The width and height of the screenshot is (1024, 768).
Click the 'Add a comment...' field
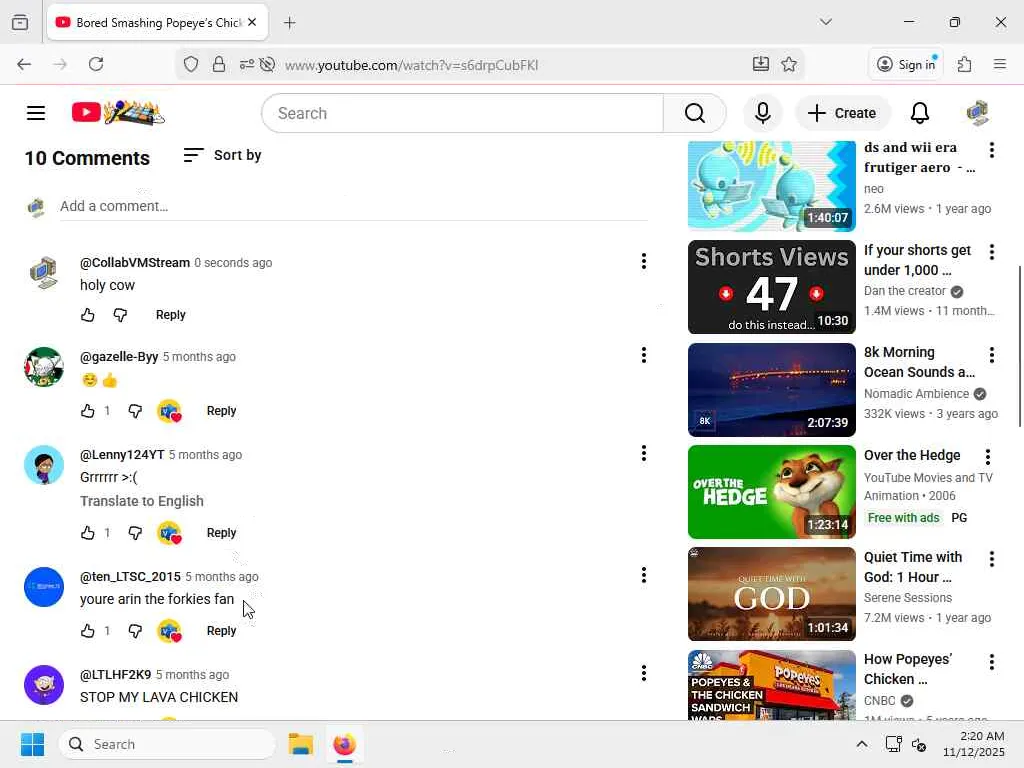coord(353,206)
